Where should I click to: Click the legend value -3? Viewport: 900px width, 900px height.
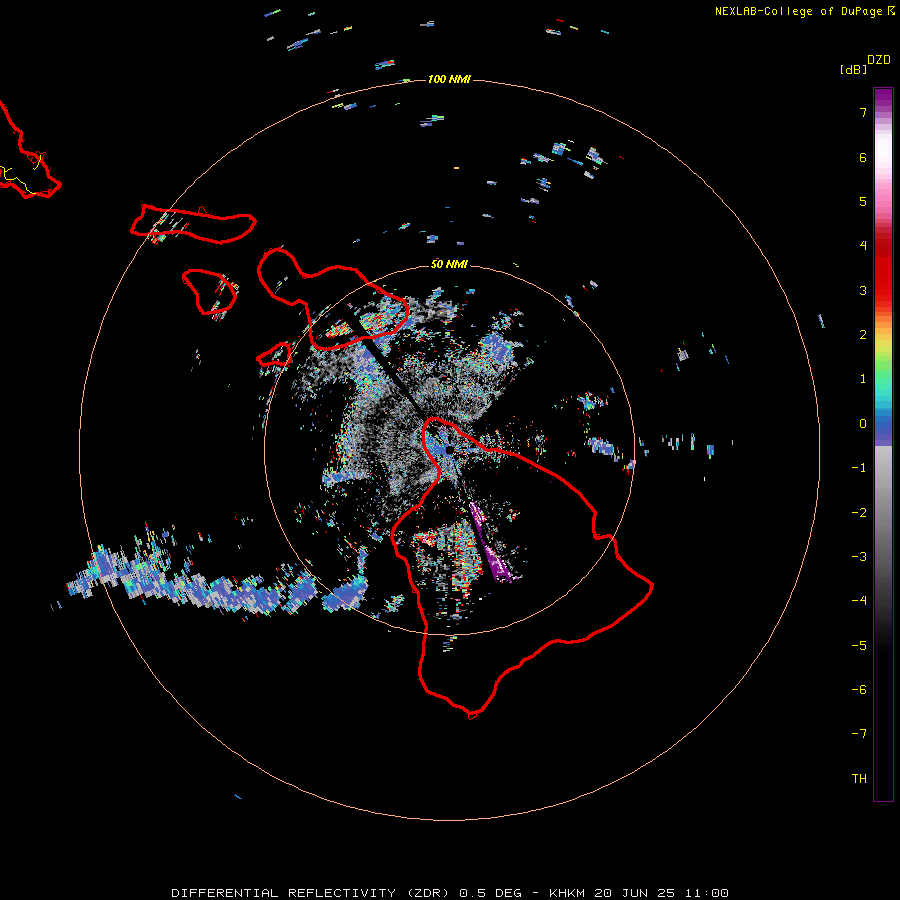pyautogui.click(x=859, y=557)
